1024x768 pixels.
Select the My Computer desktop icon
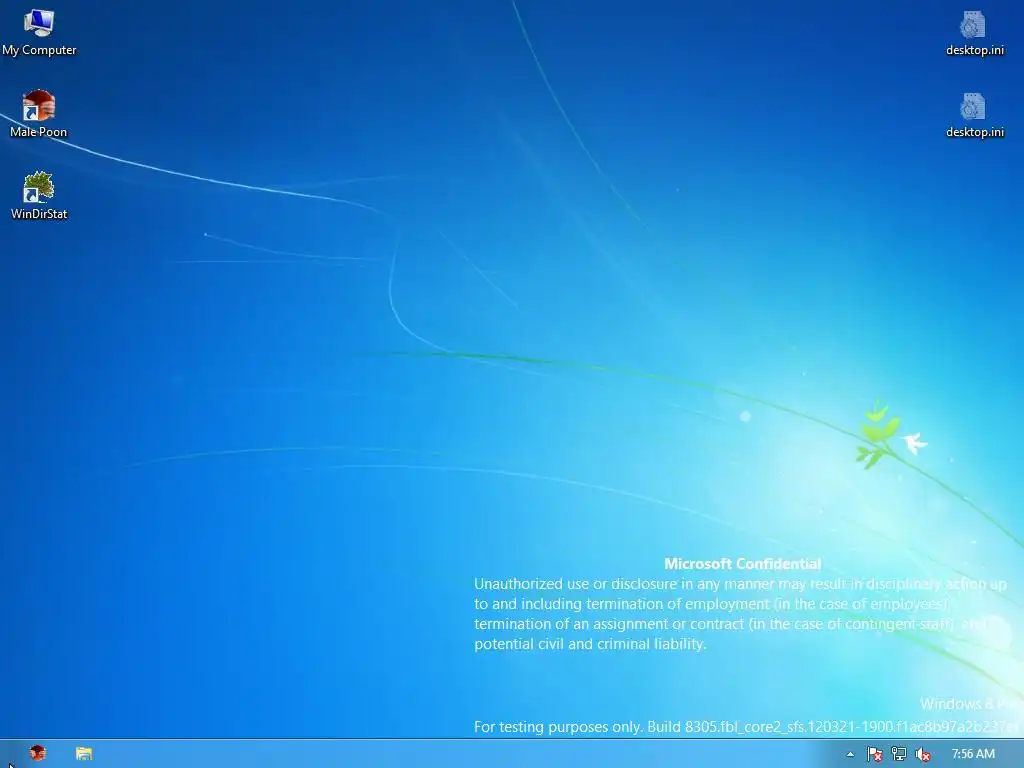pyautogui.click(x=39, y=33)
